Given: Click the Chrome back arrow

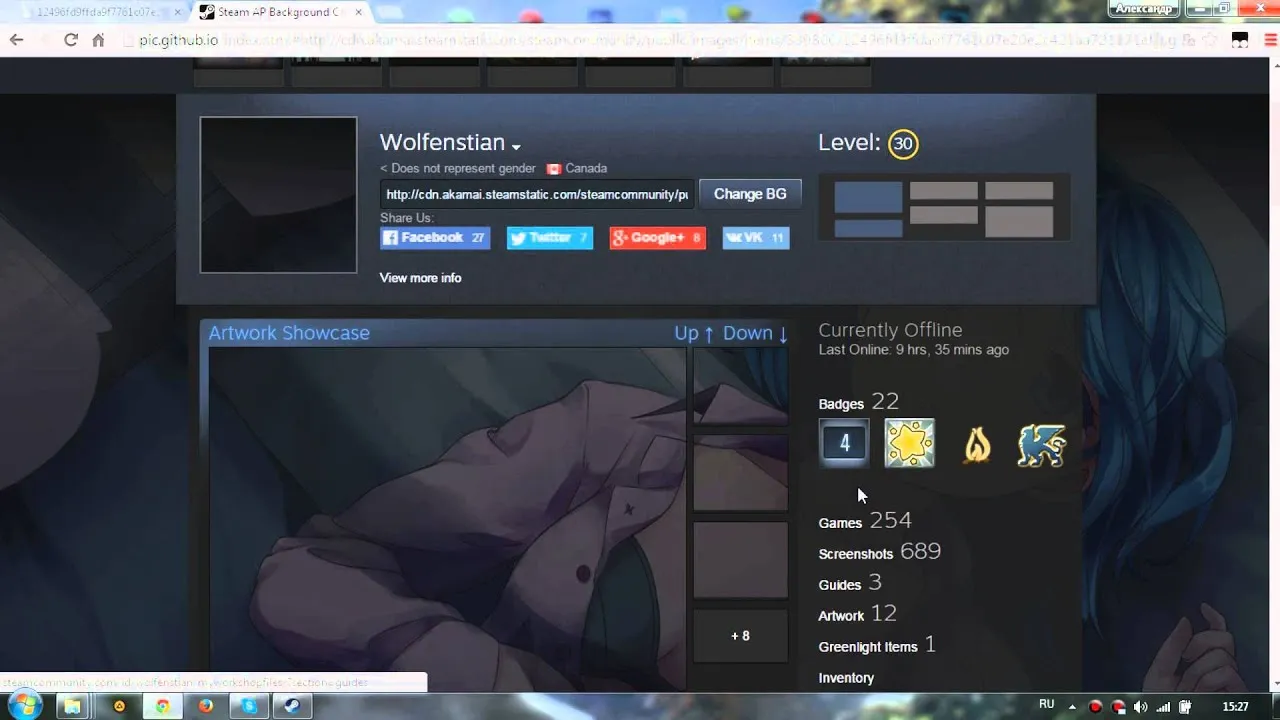Looking at the screenshot, I should [16, 40].
